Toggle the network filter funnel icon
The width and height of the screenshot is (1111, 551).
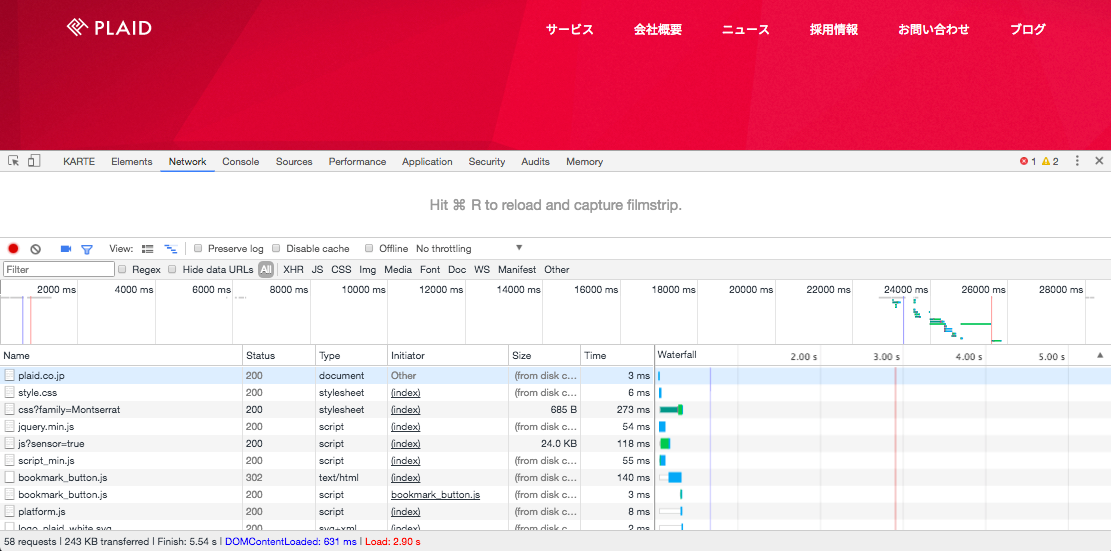(x=87, y=249)
